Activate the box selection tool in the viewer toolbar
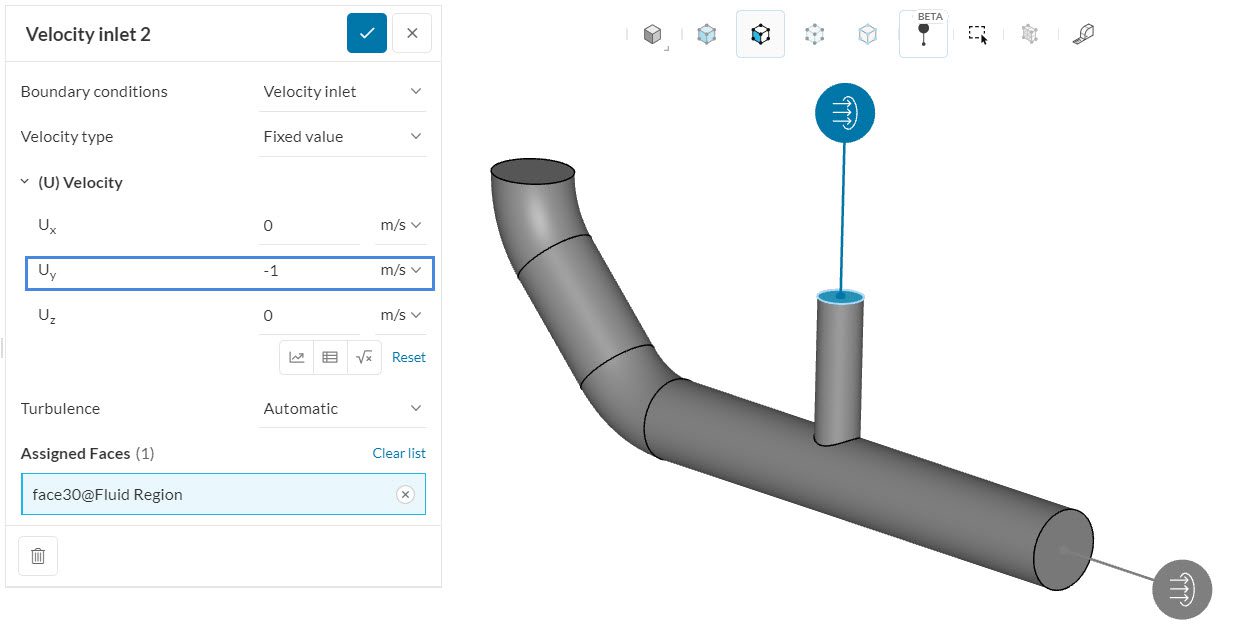This screenshot has height=633, width=1245. pyautogui.click(x=977, y=35)
